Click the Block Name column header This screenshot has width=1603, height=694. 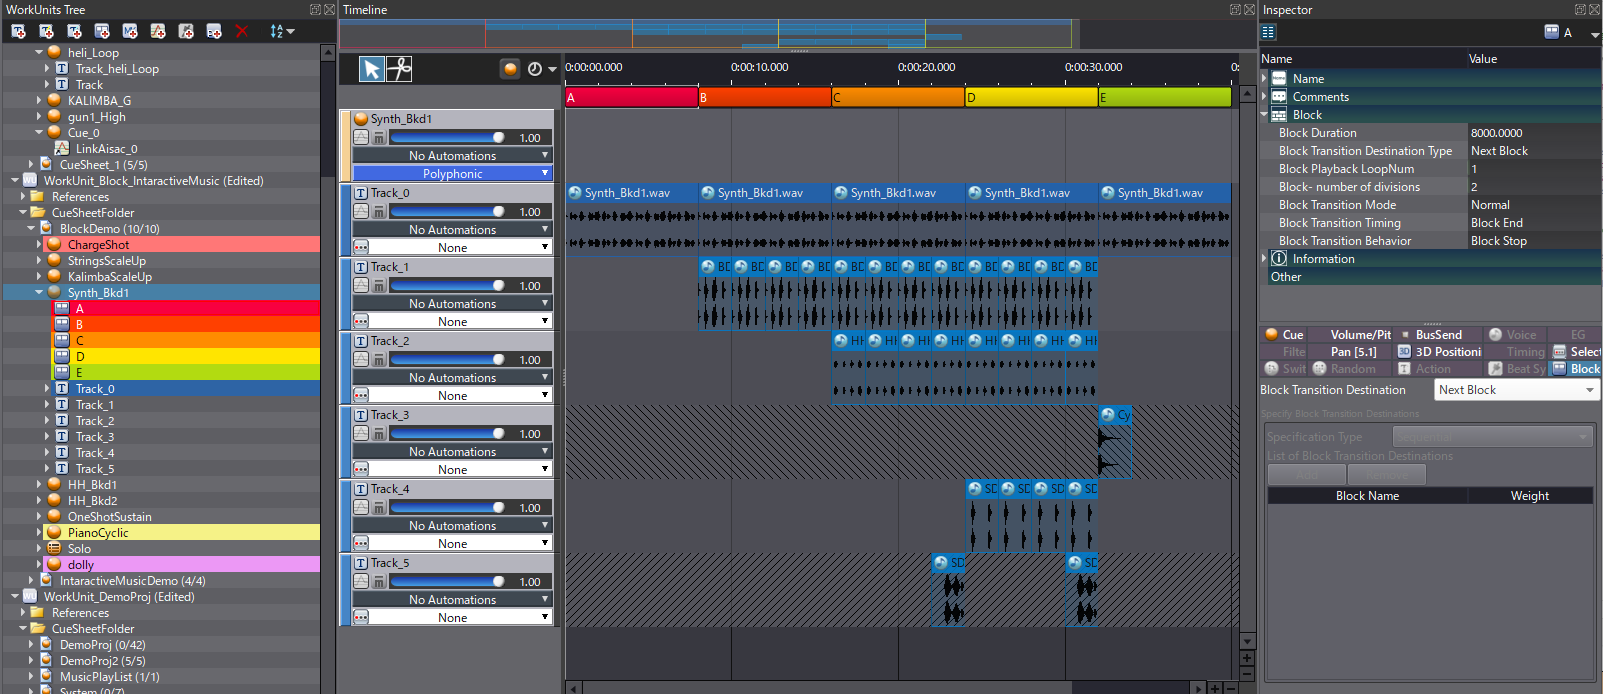click(x=1367, y=496)
